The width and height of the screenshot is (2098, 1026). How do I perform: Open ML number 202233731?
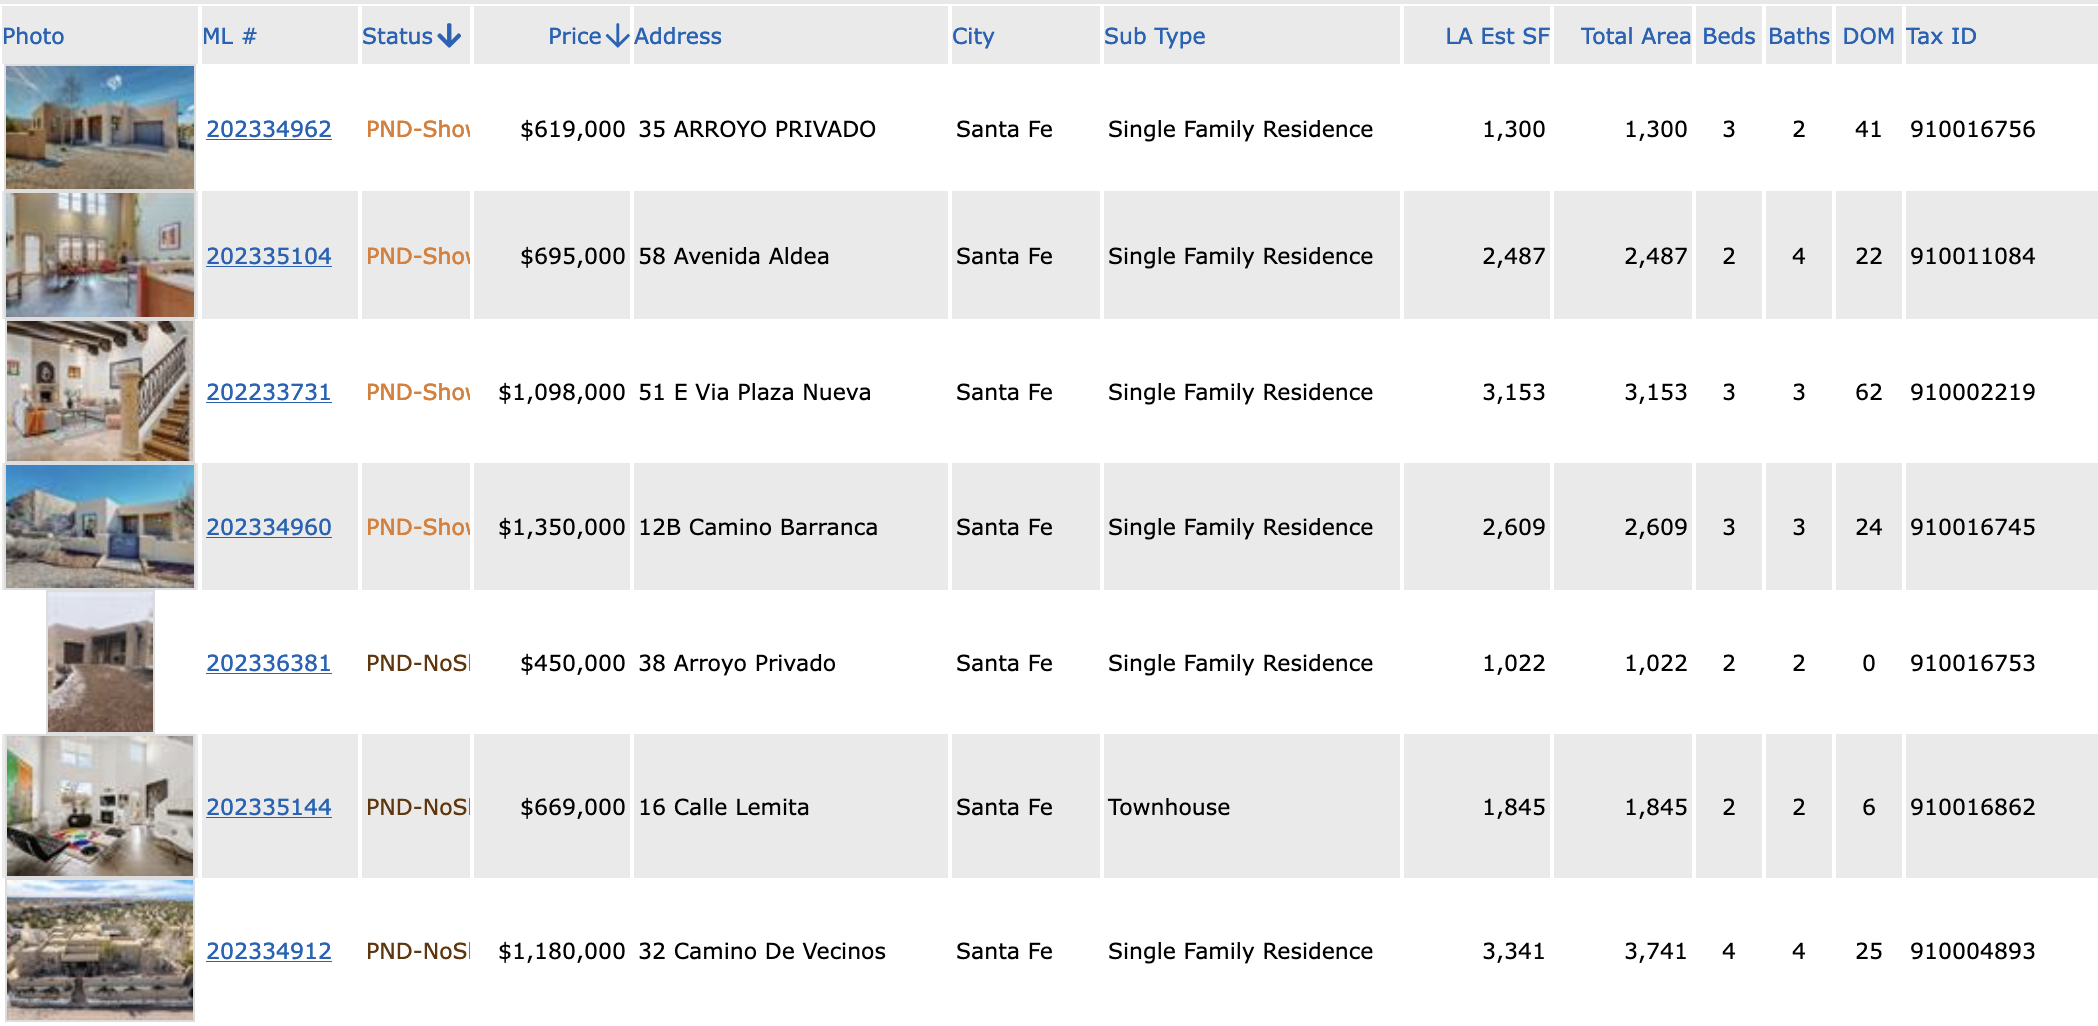tap(268, 392)
